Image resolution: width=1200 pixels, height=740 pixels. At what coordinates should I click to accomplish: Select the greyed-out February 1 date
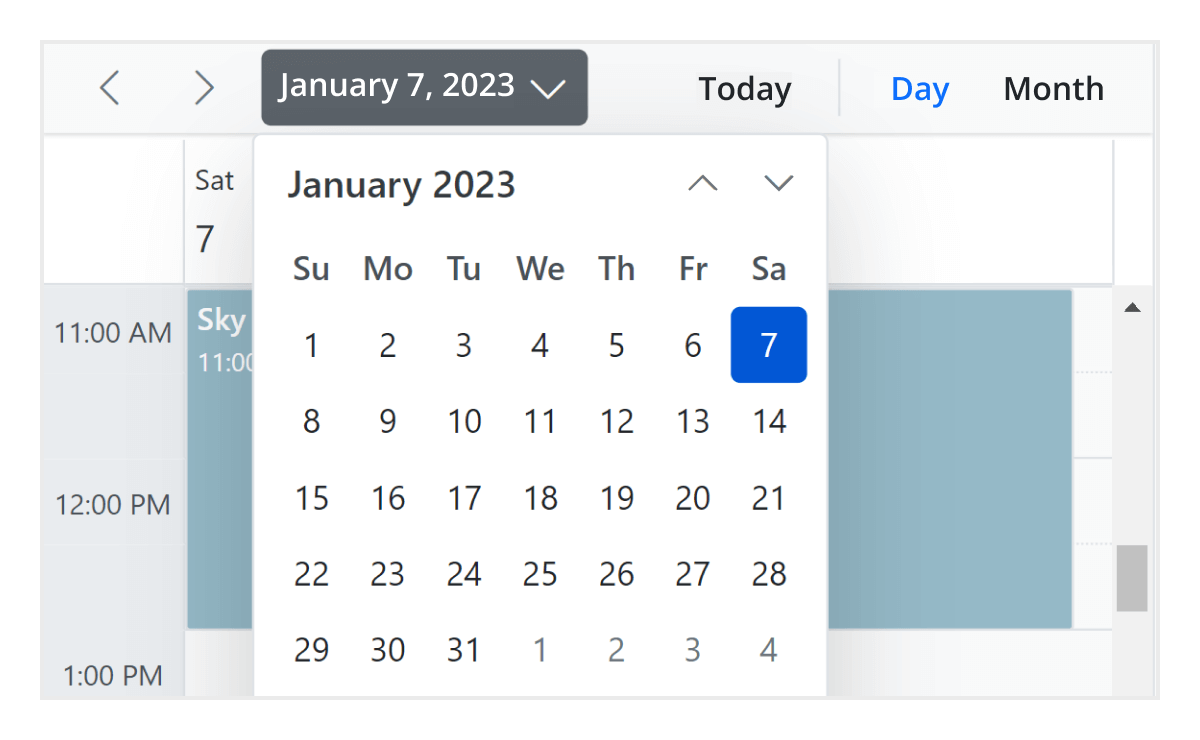(540, 649)
